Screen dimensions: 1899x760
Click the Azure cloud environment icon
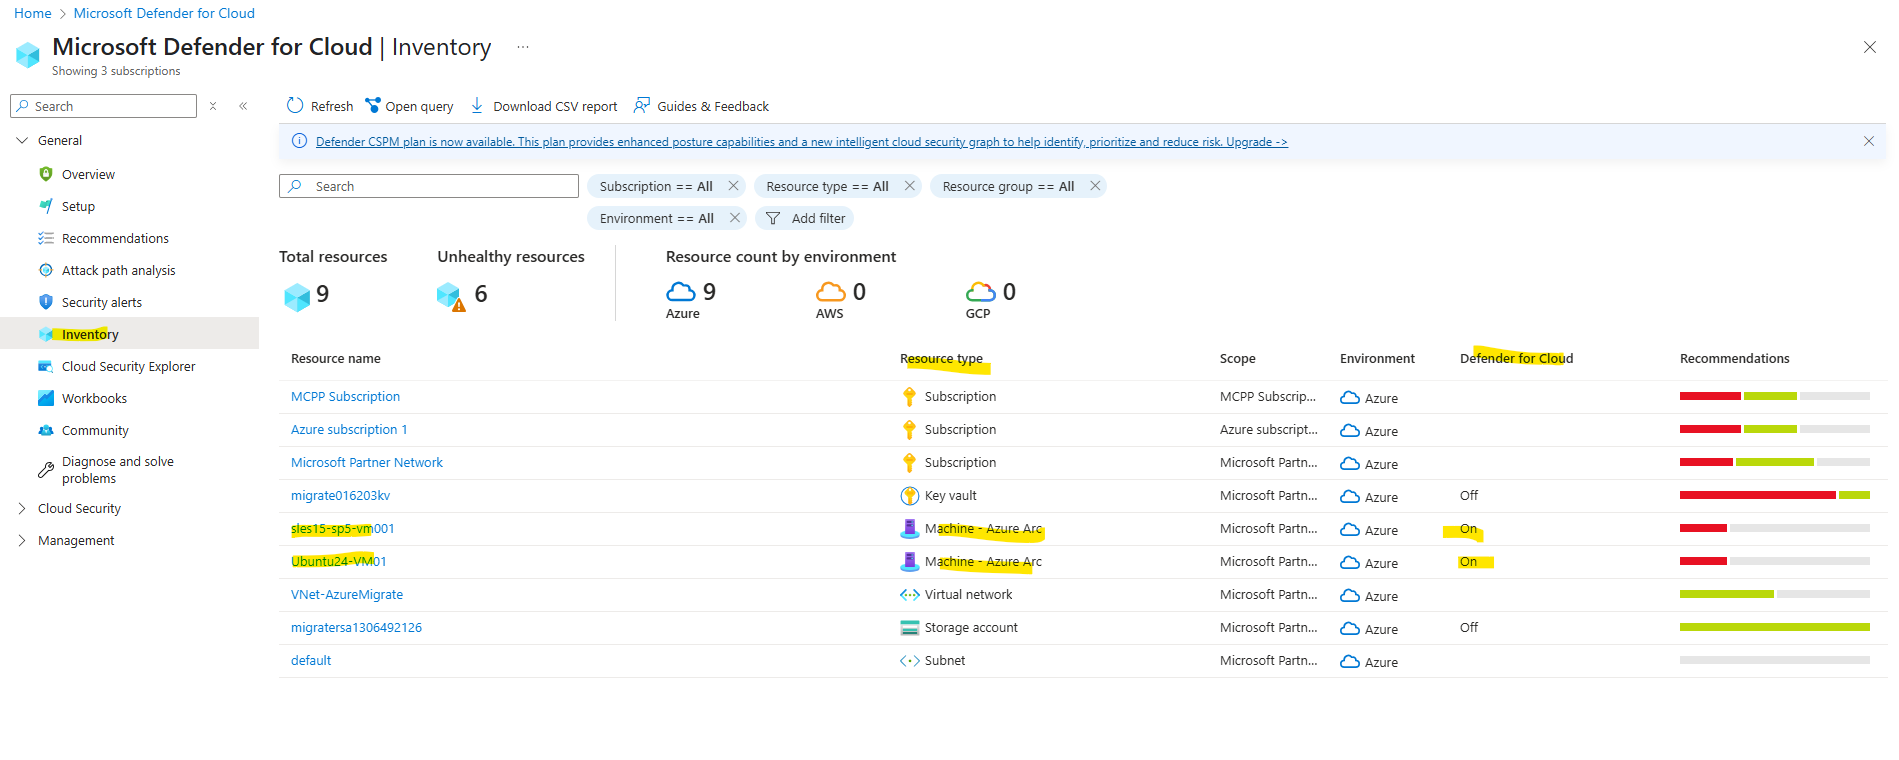pos(680,291)
